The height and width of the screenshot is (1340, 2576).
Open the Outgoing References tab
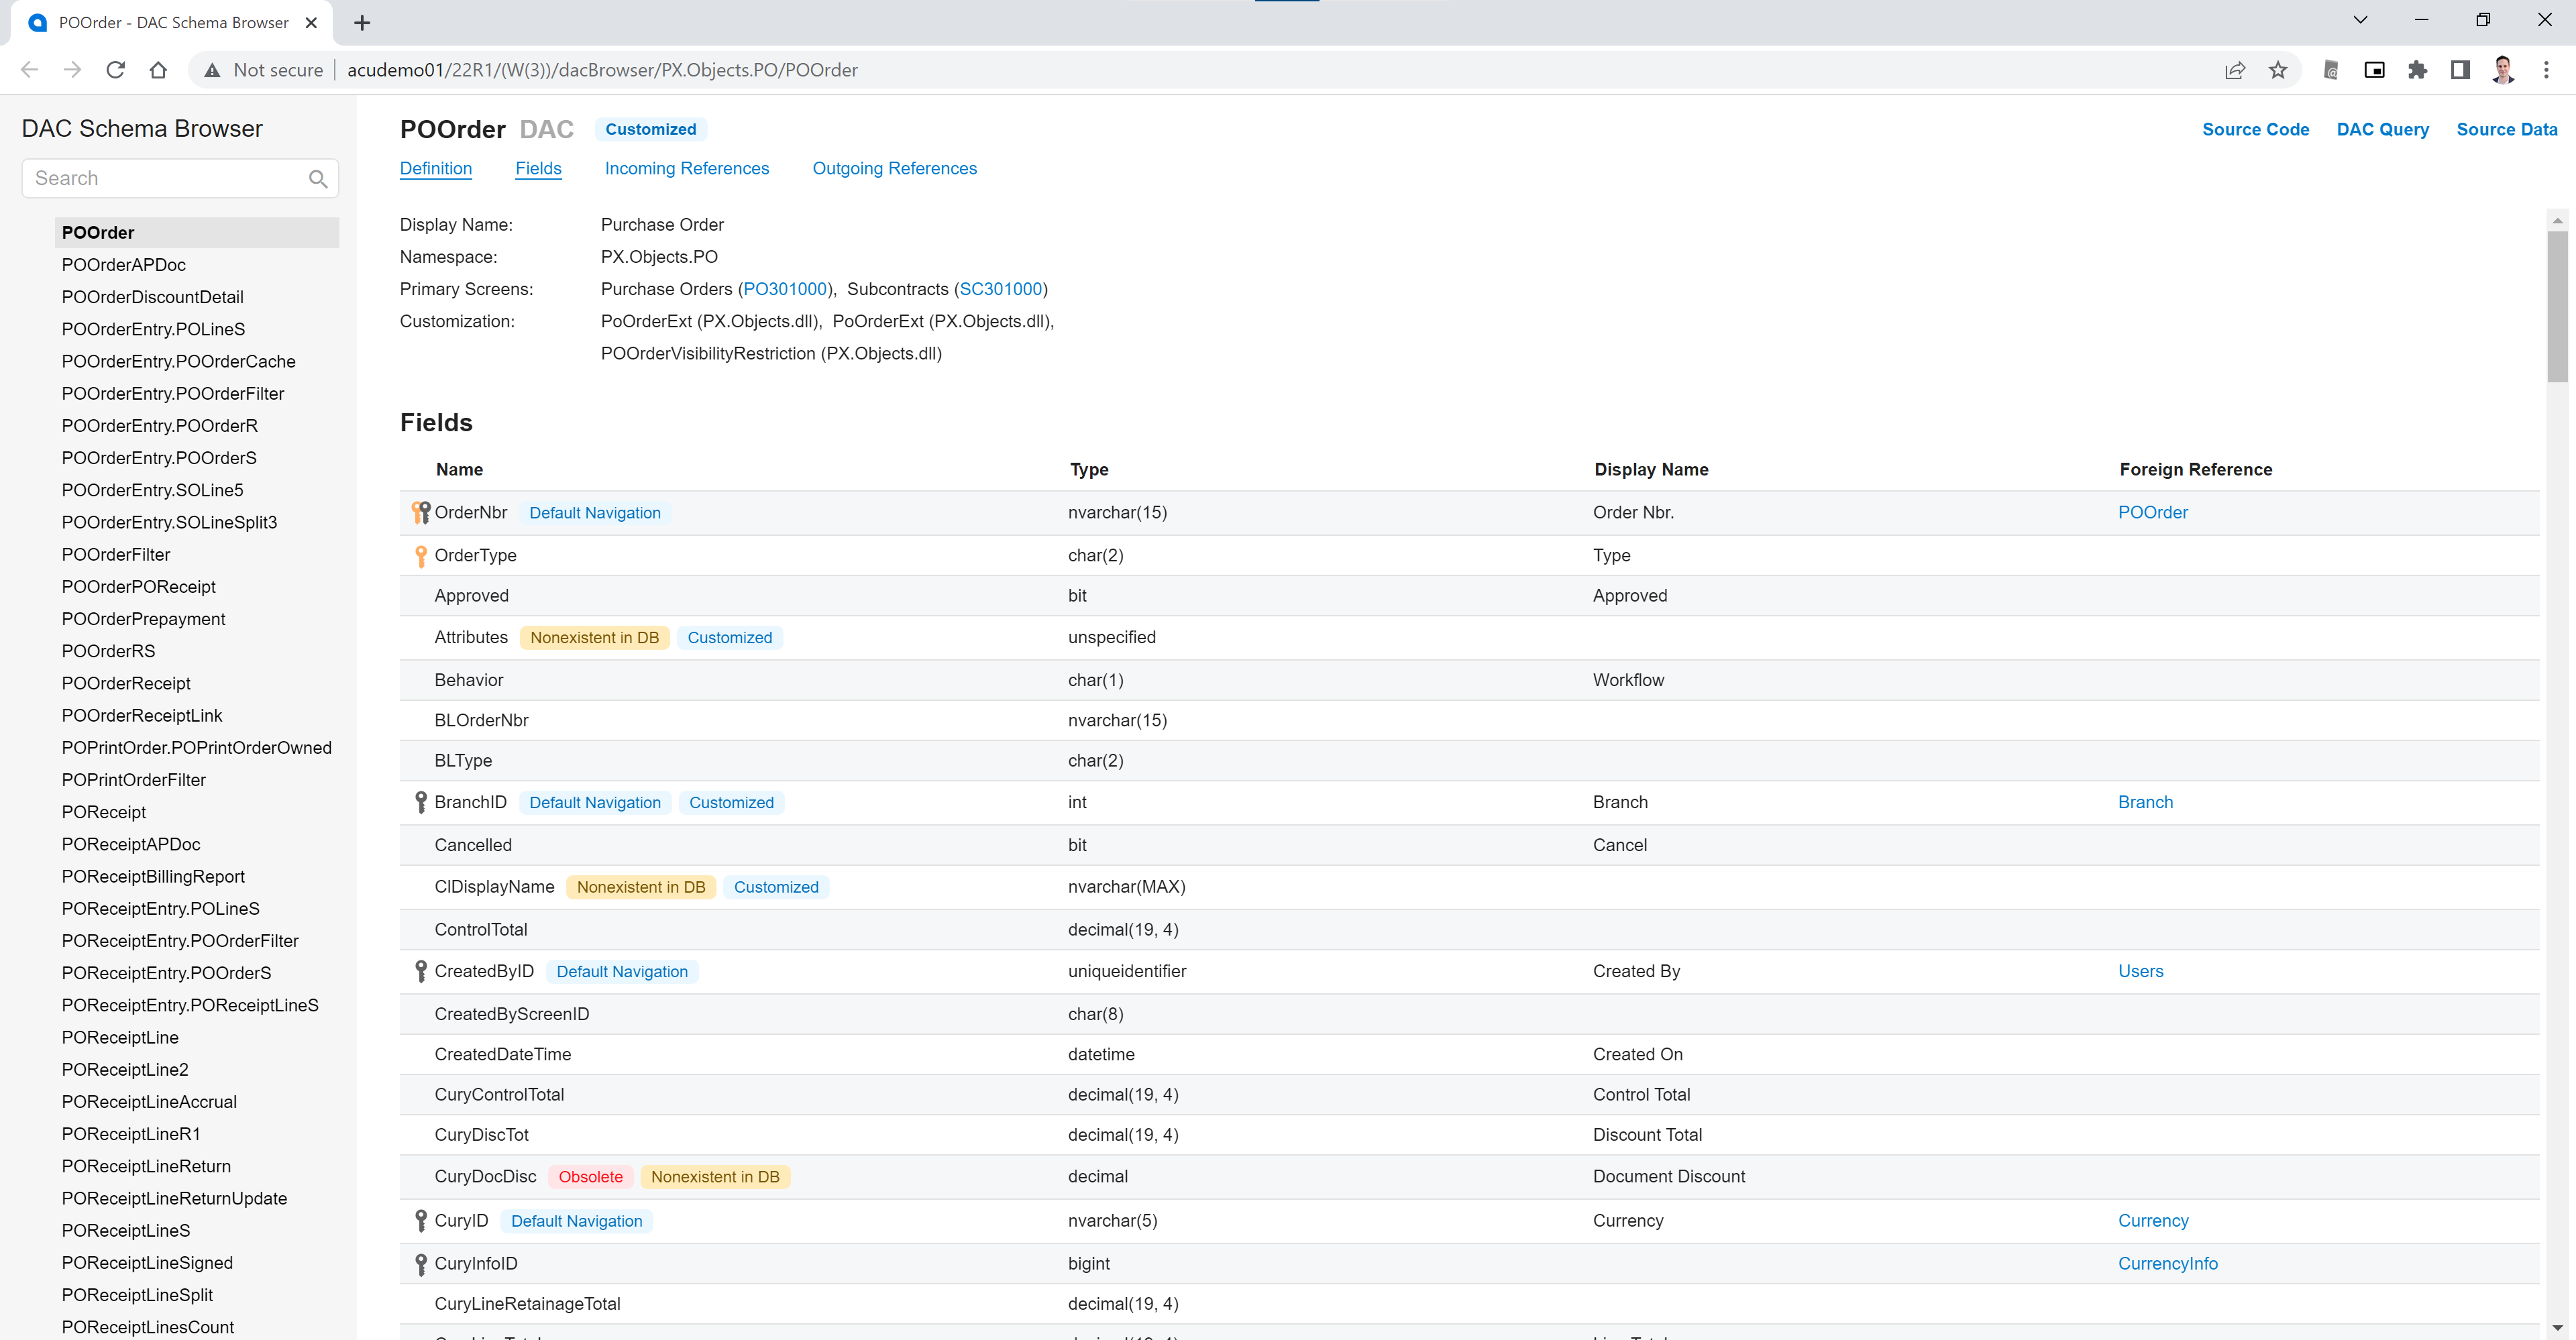click(x=894, y=168)
